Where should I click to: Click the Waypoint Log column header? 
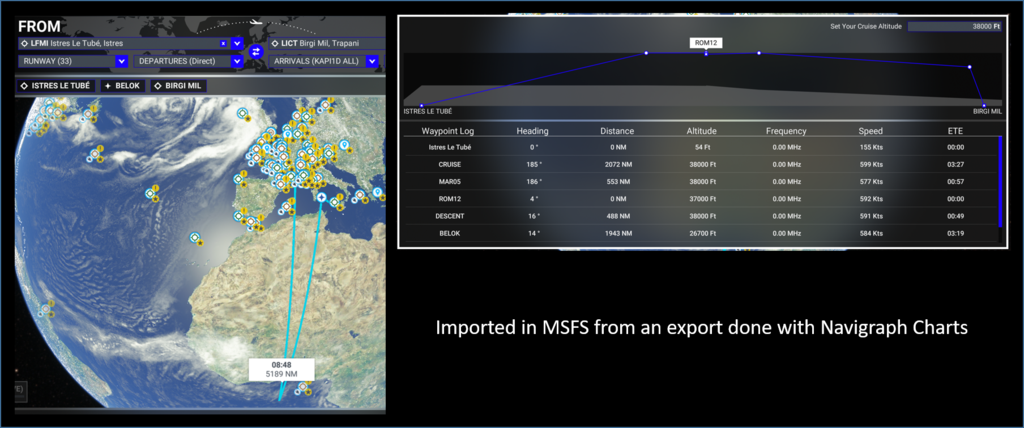[447, 131]
